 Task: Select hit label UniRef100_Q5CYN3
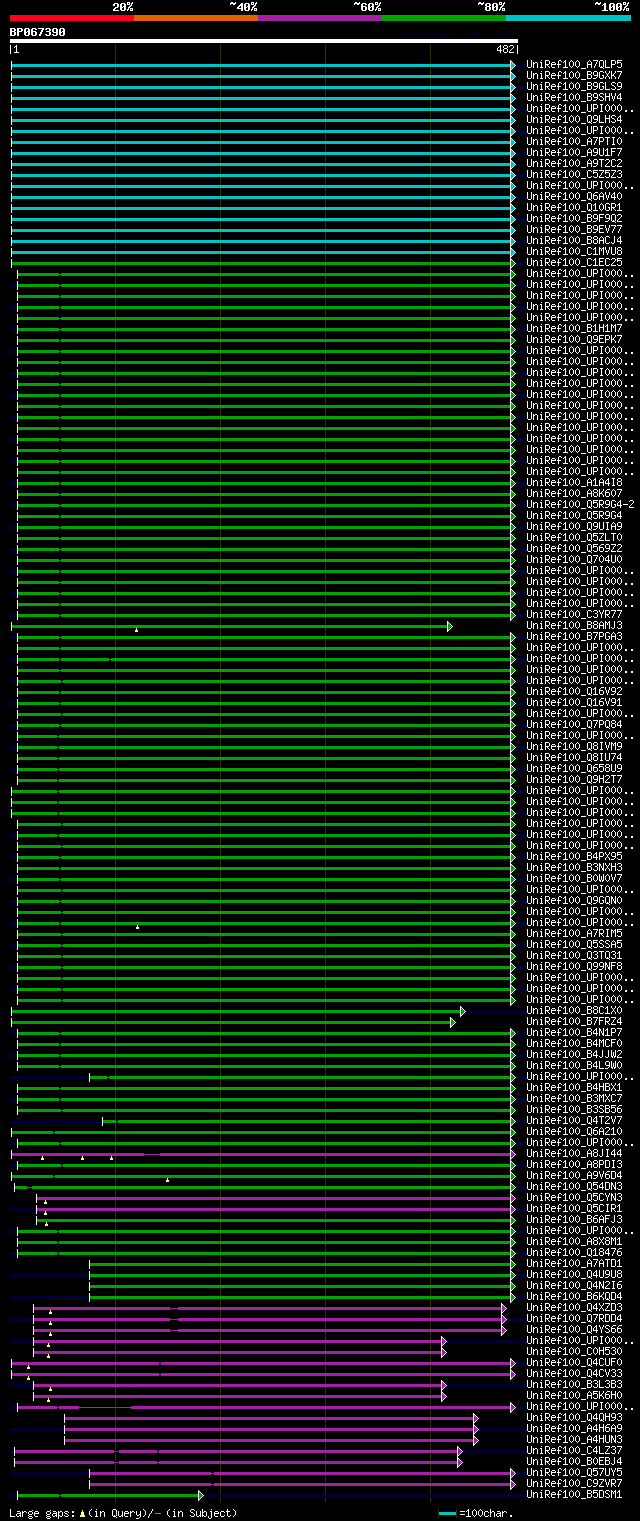pyautogui.click(x=574, y=1197)
